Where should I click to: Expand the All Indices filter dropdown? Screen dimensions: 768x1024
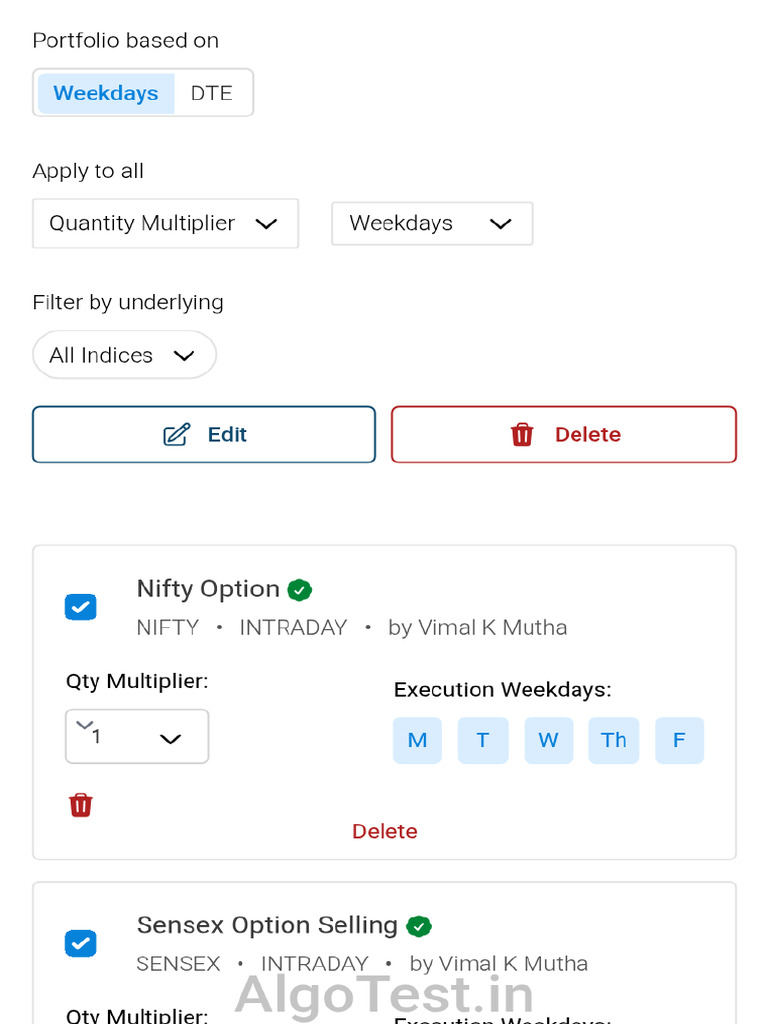[124, 355]
